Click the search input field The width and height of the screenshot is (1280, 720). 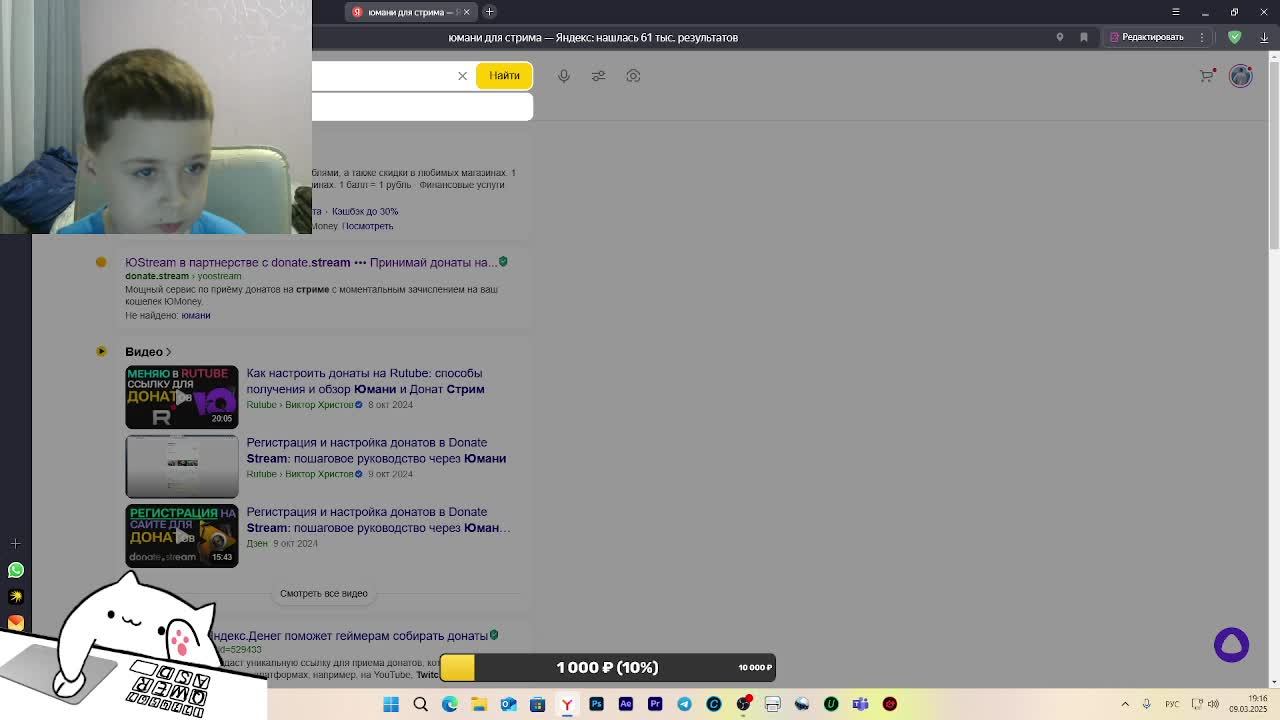pyautogui.click(x=383, y=76)
